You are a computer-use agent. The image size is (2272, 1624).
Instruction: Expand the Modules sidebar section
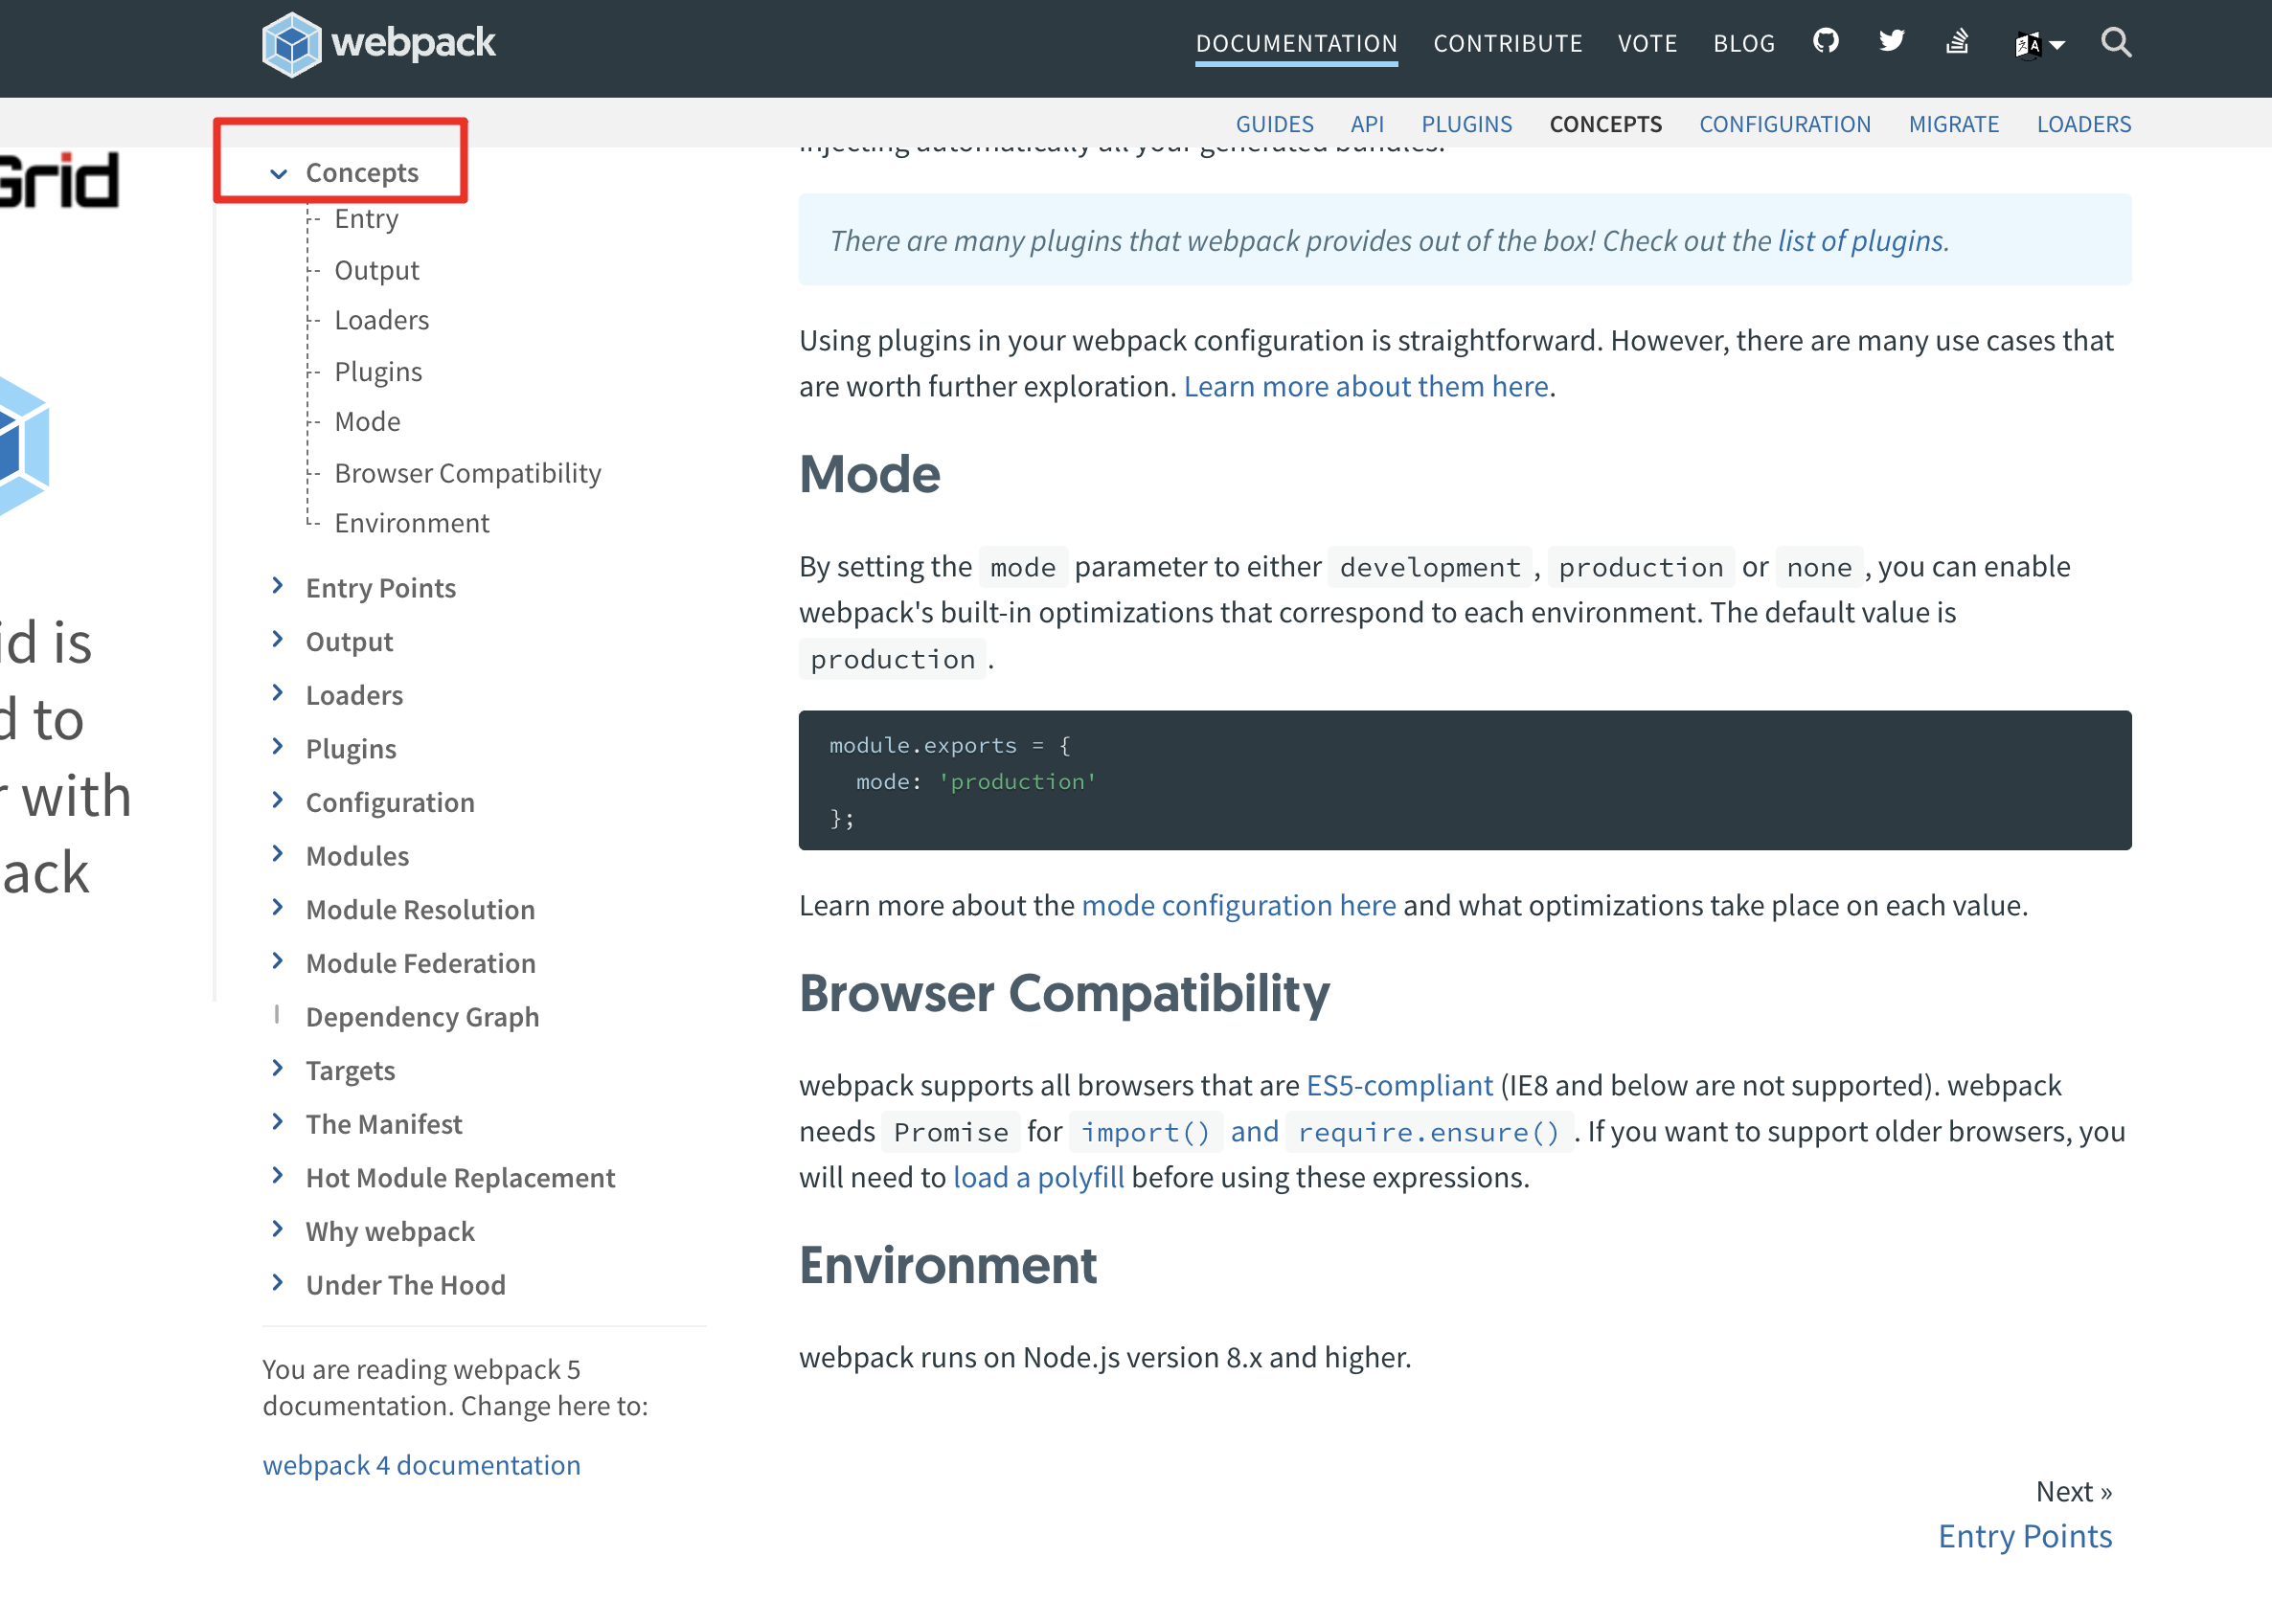tap(278, 853)
